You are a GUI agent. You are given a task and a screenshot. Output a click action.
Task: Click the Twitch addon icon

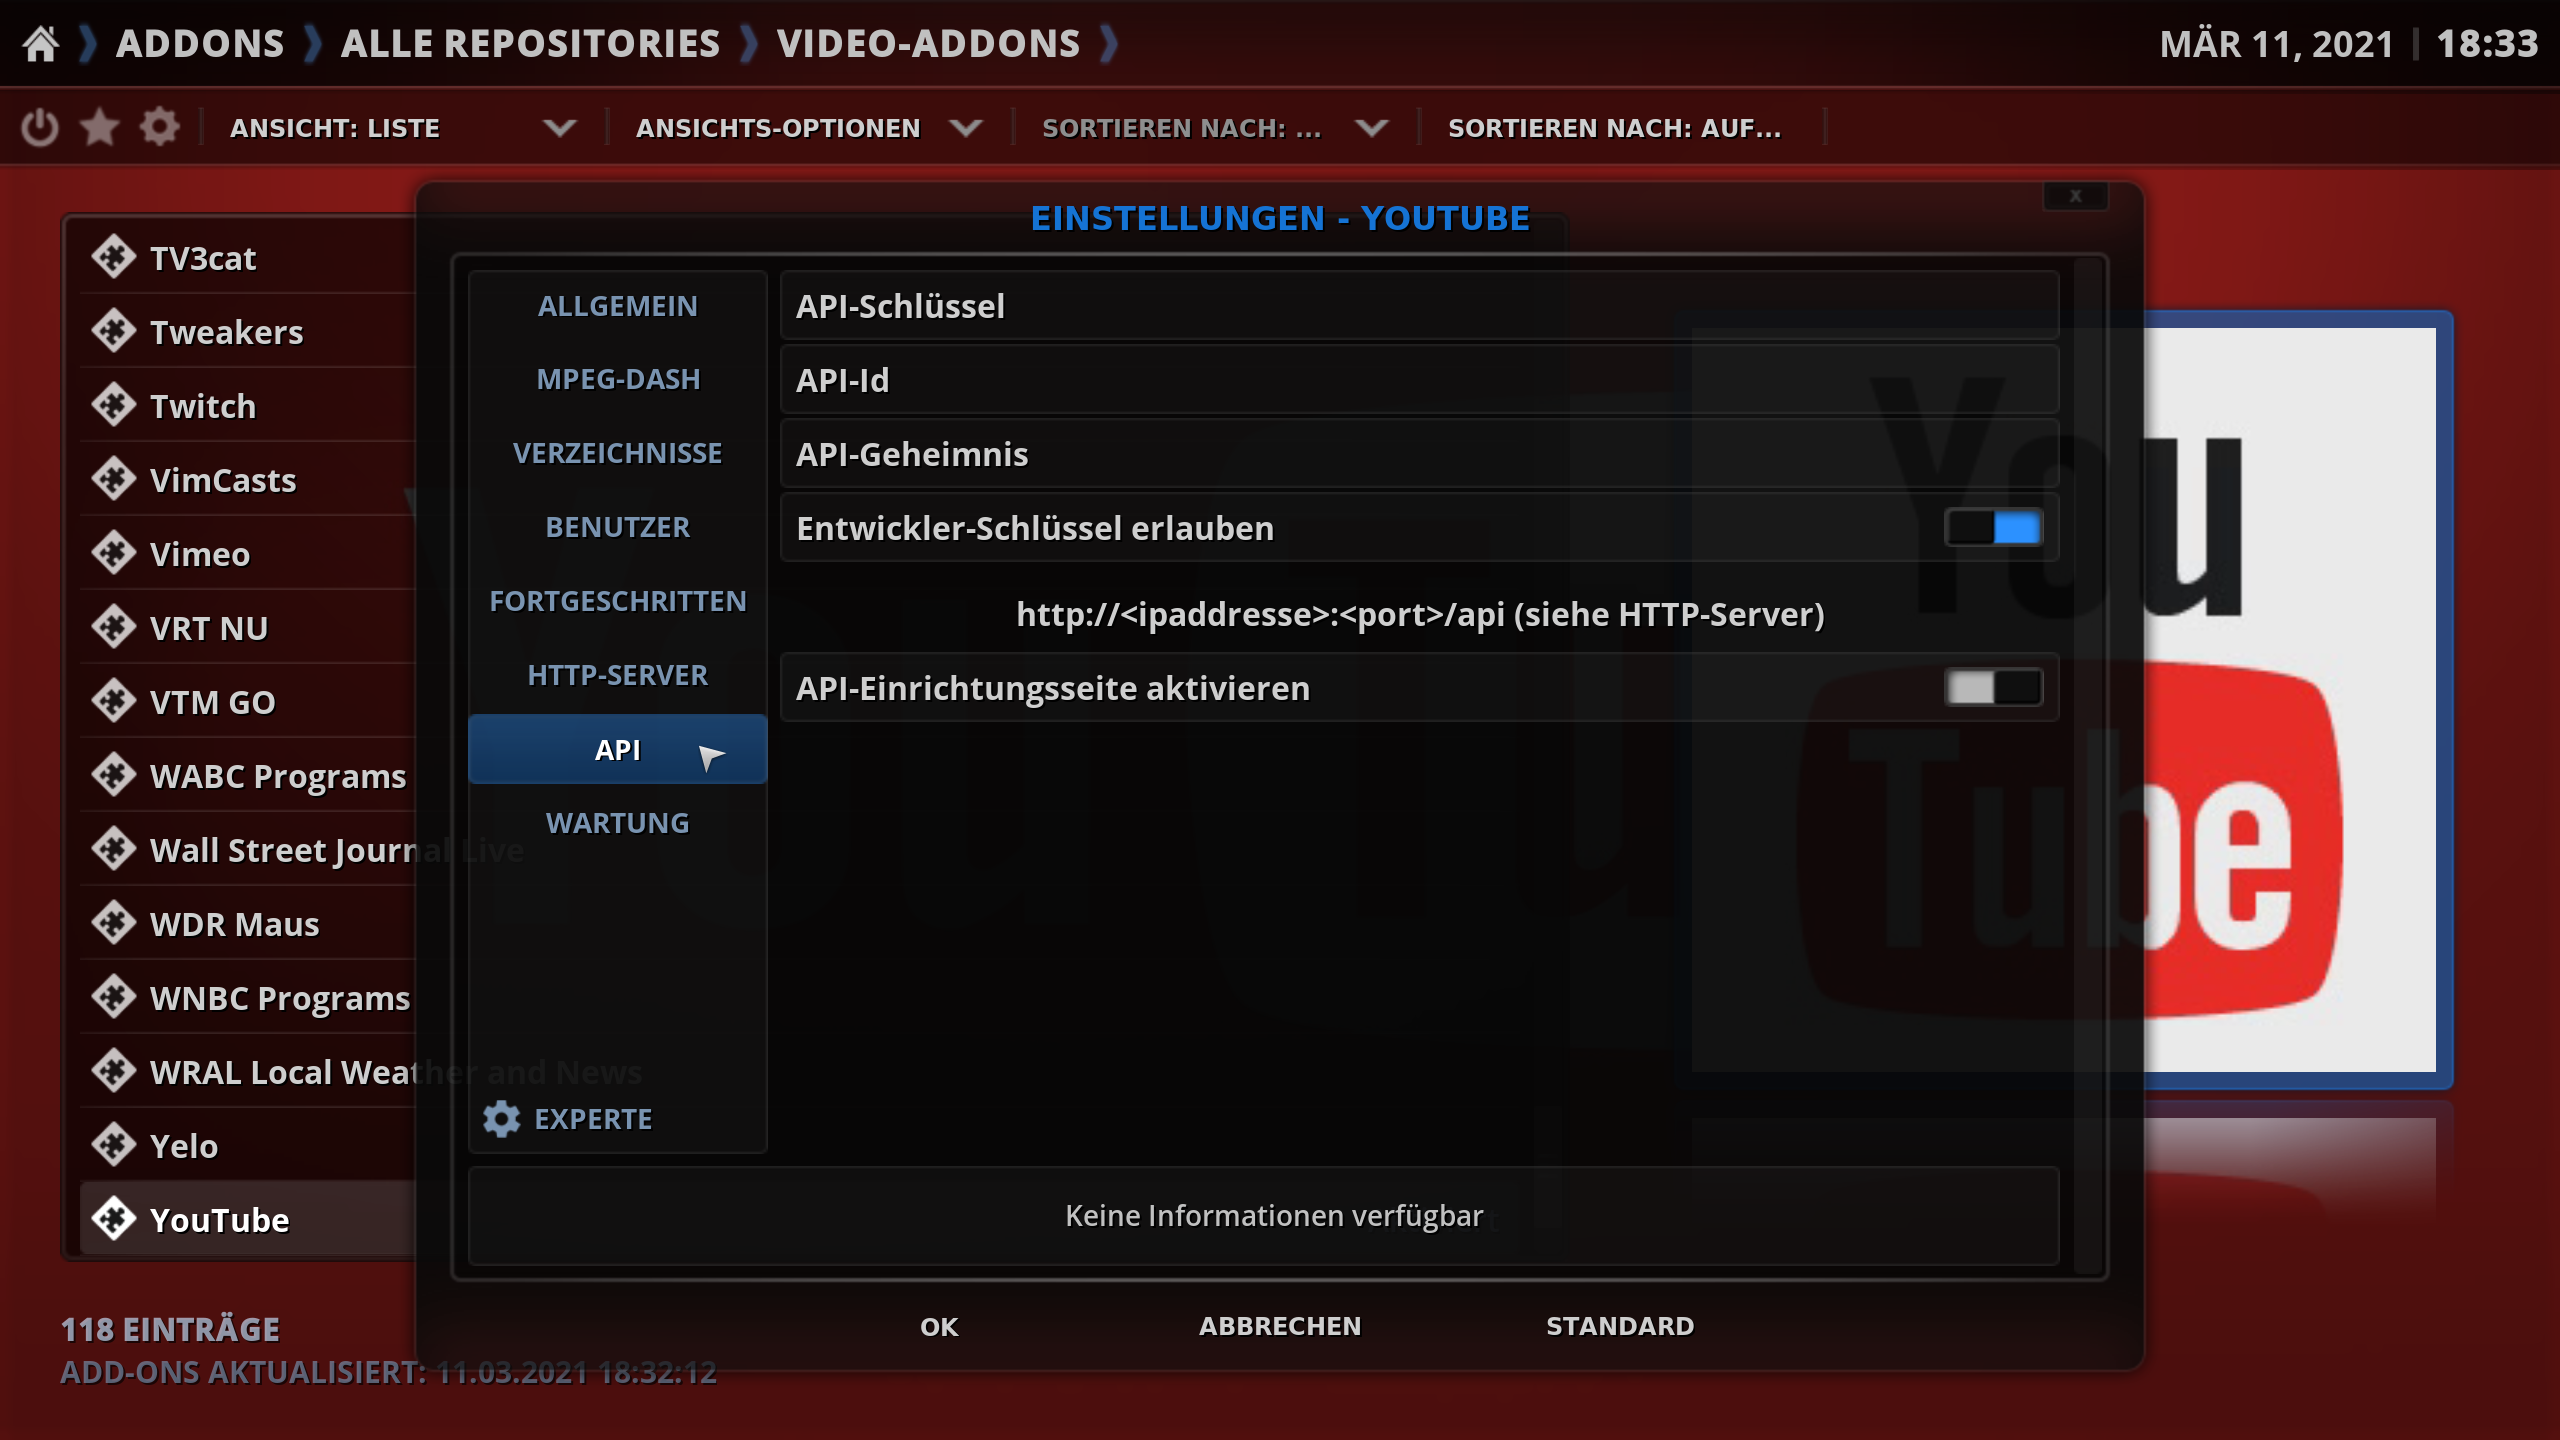click(x=114, y=405)
